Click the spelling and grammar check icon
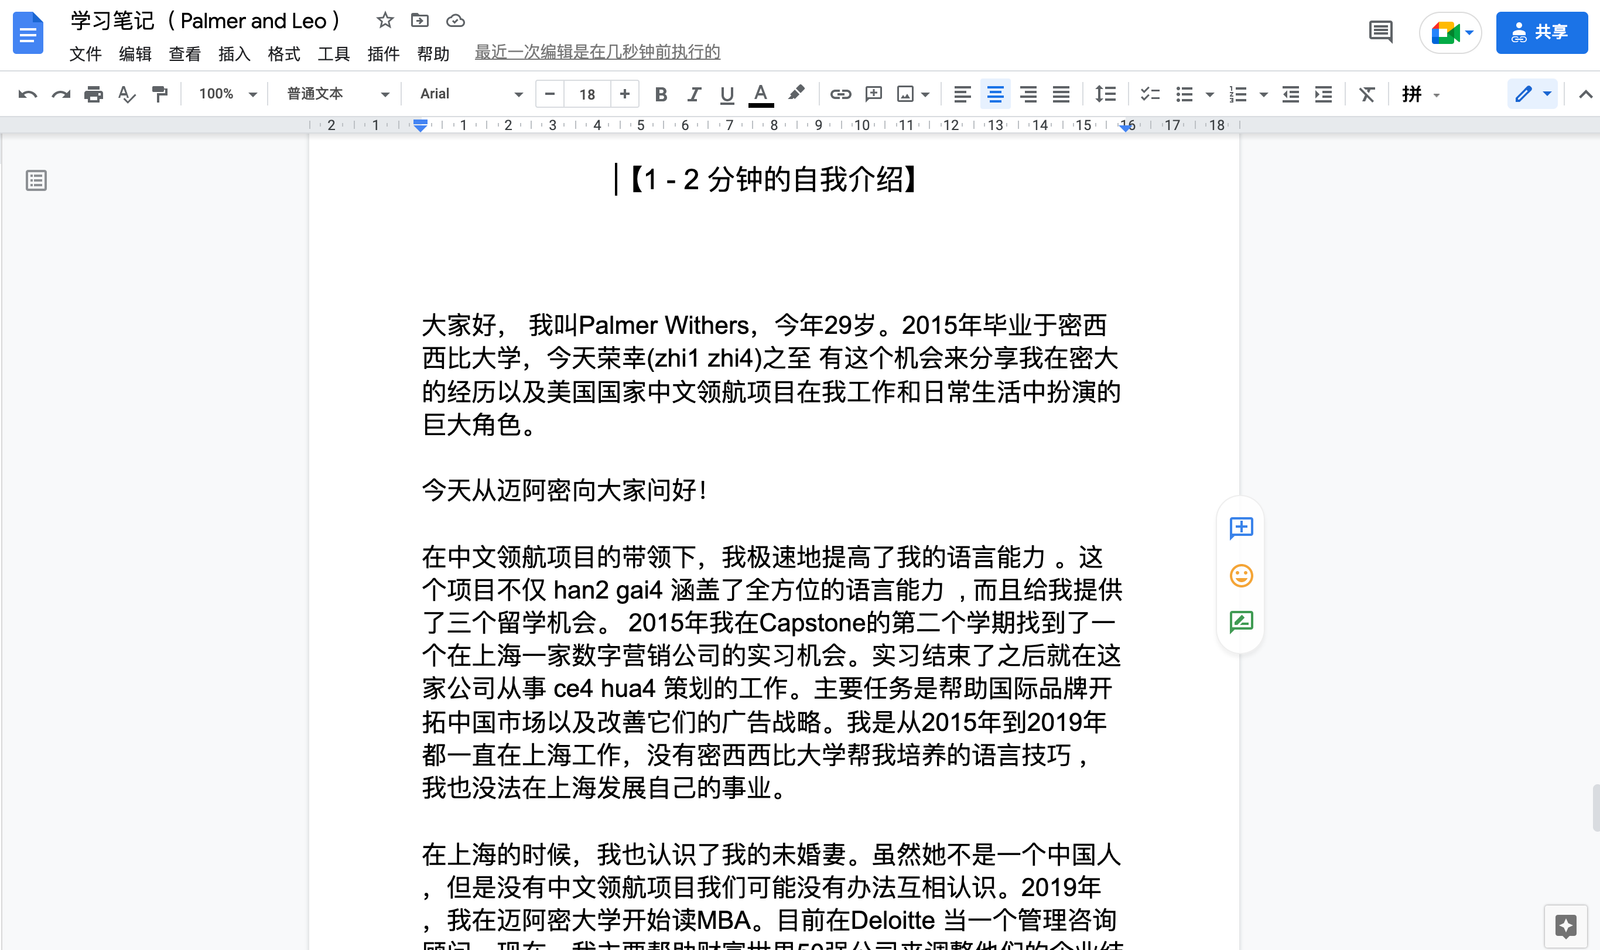The width and height of the screenshot is (1600, 950). point(126,93)
